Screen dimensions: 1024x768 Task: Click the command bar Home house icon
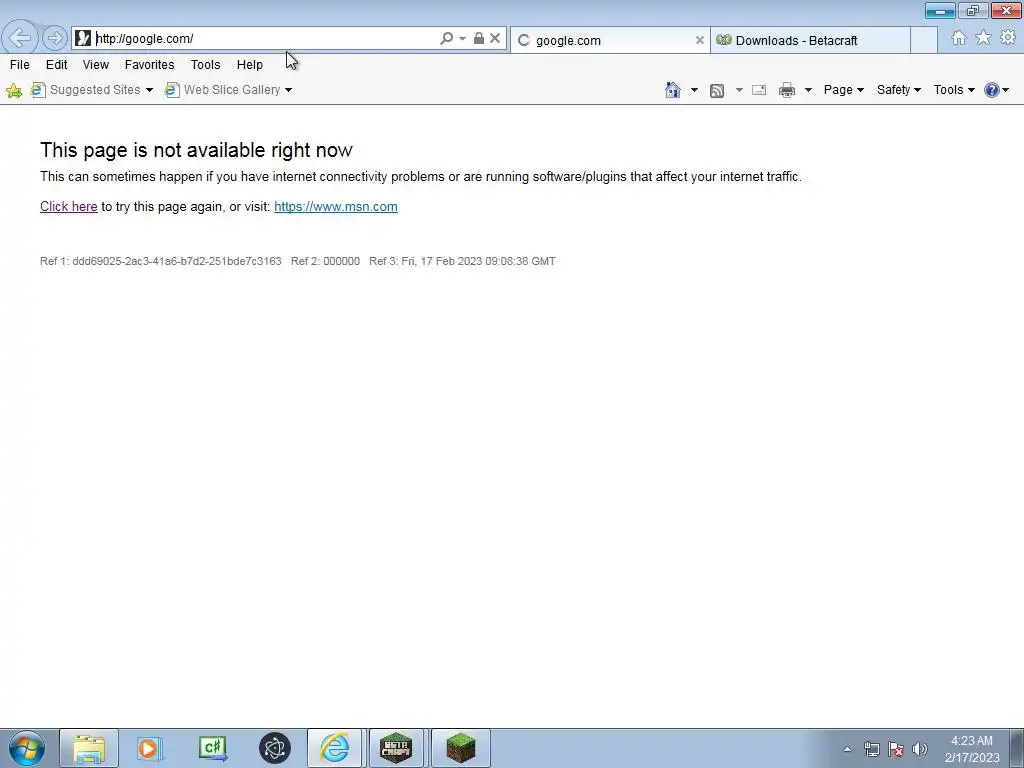tap(673, 90)
